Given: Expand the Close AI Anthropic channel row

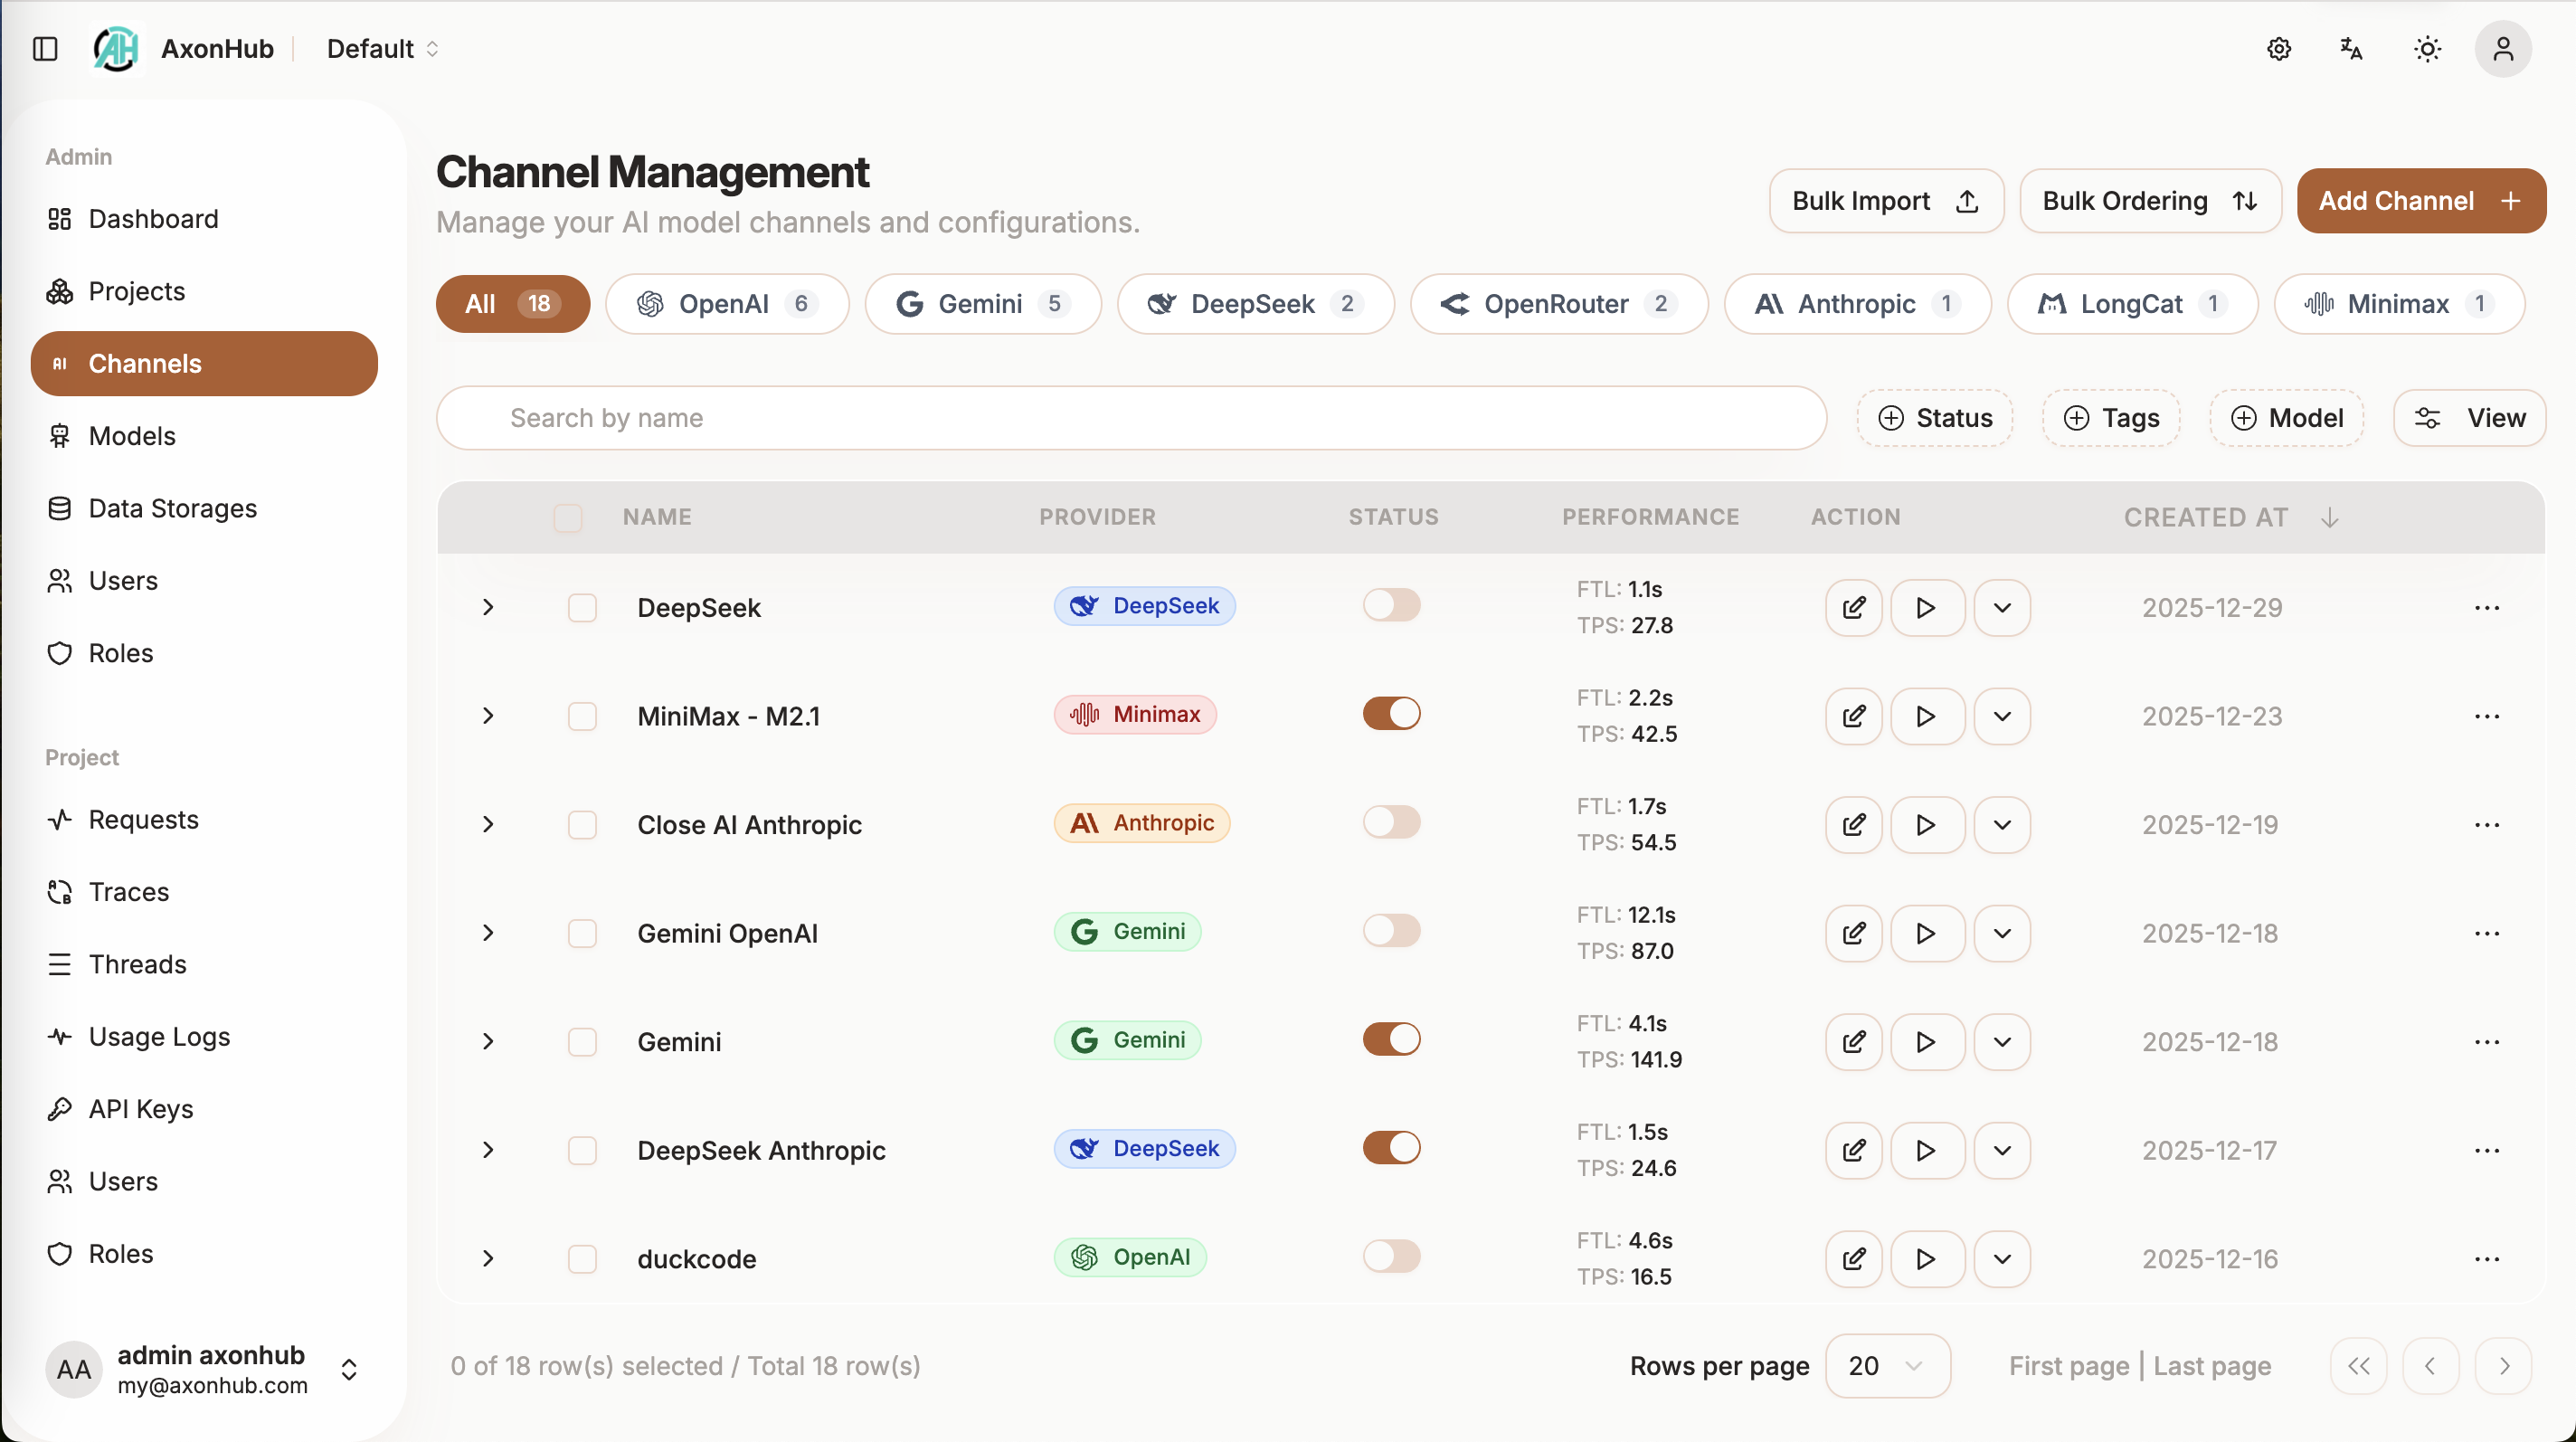Looking at the screenshot, I should (x=488, y=824).
